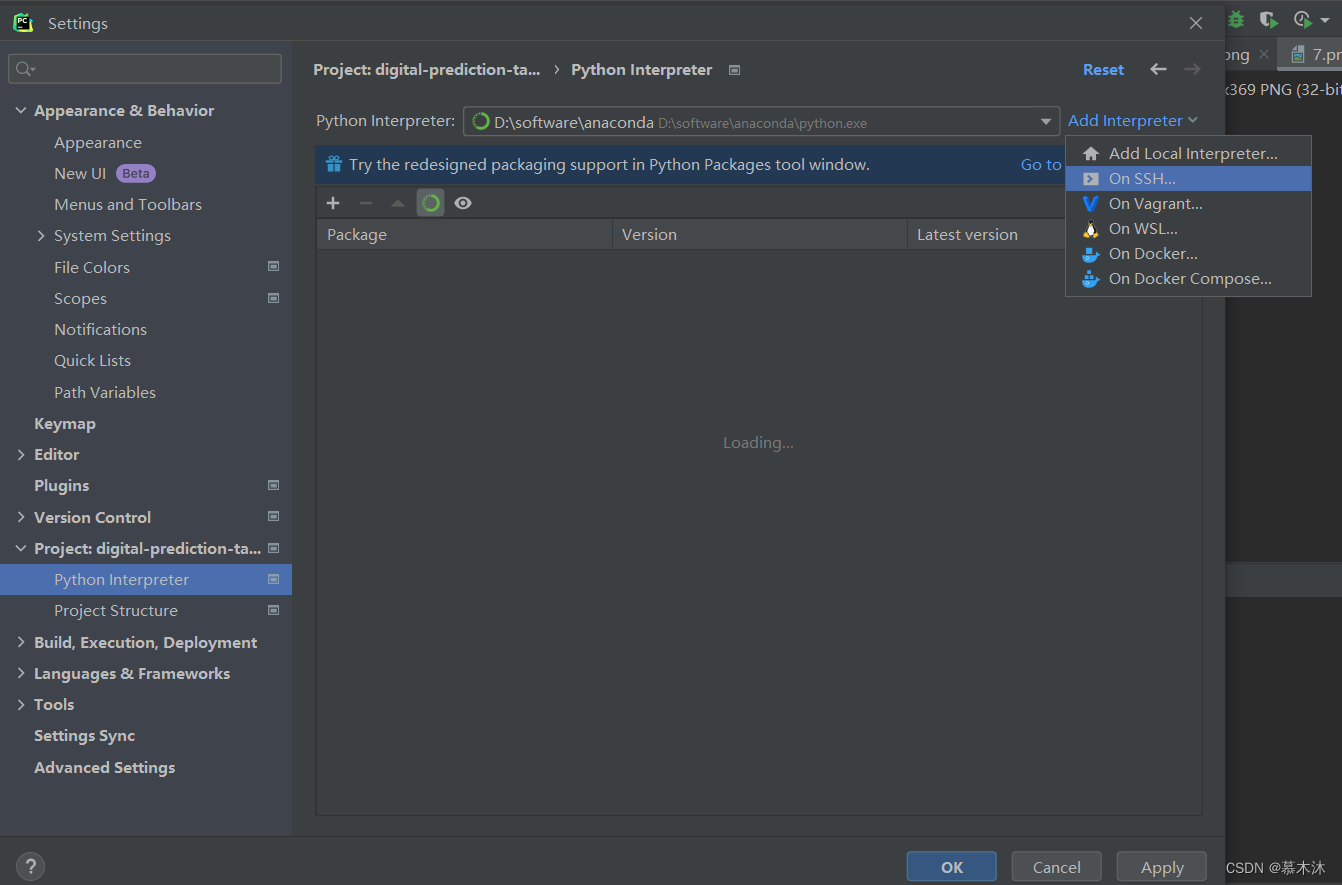
Task: Click the Vagrant V icon
Action: pyautogui.click(x=1091, y=204)
